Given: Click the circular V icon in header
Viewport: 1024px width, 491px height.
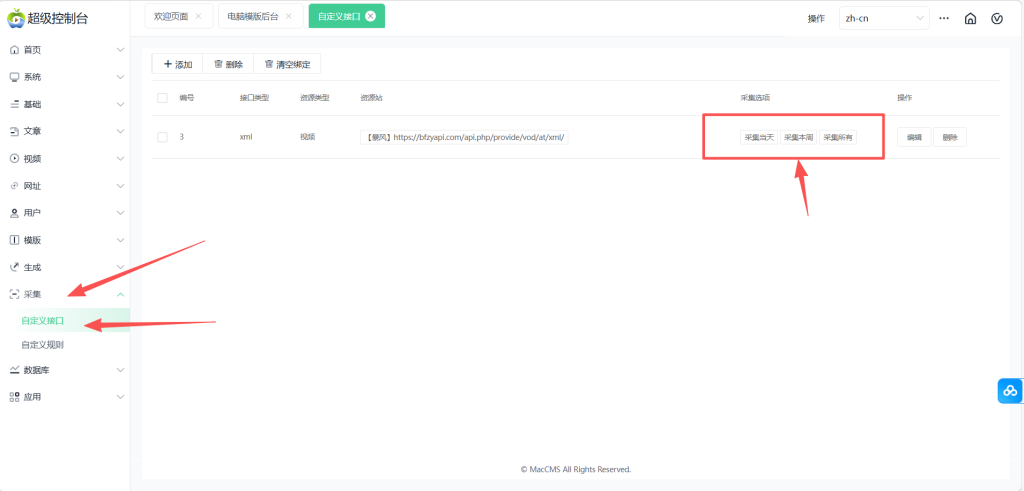Looking at the screenshot, I should point(997,18).
